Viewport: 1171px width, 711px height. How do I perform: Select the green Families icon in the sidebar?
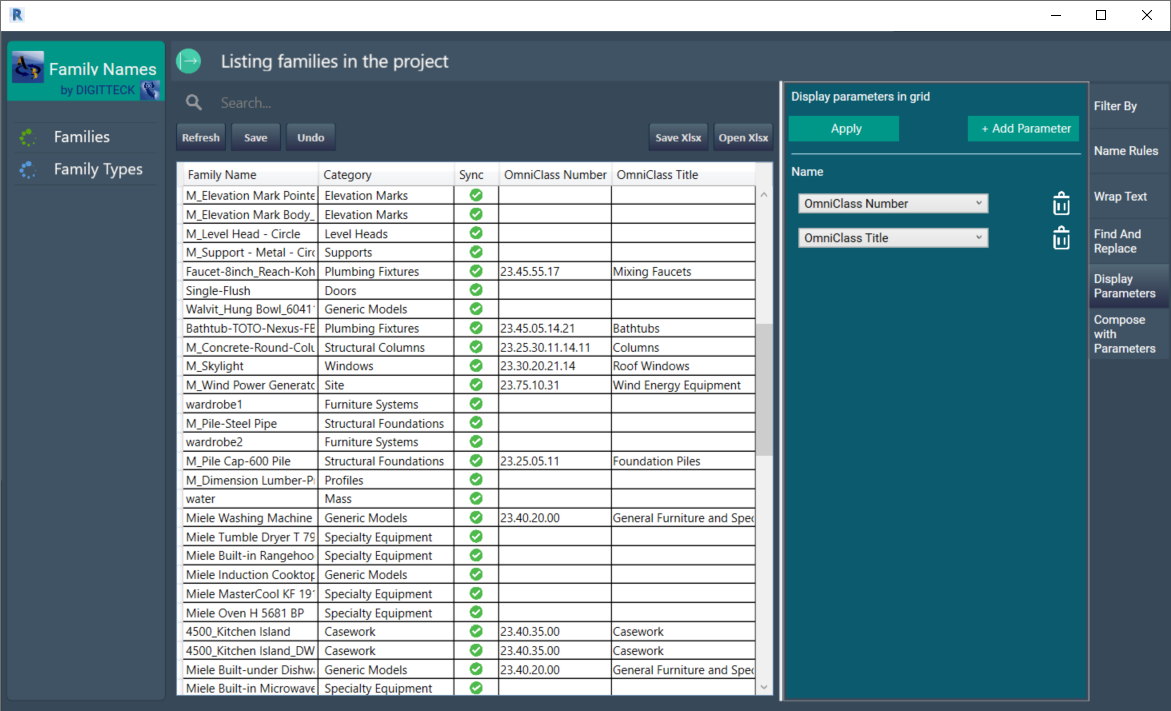27,136
